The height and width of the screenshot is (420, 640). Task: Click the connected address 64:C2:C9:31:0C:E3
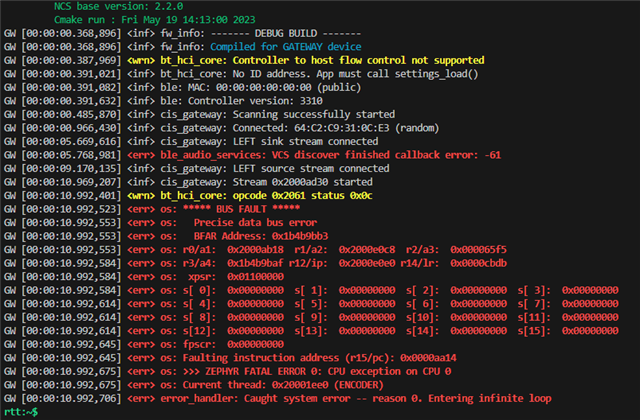[x=342, y=128]
